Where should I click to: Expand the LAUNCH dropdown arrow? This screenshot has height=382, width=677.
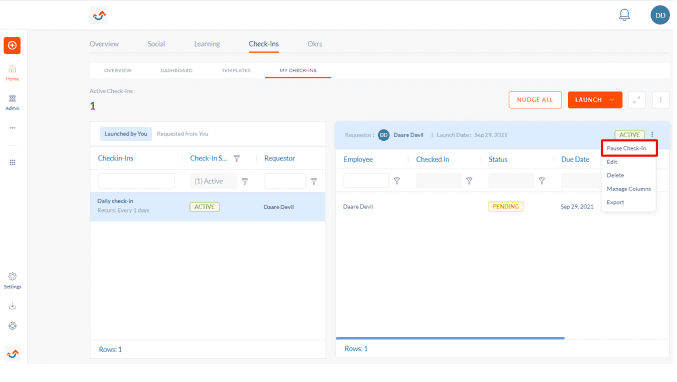[612, 100]
